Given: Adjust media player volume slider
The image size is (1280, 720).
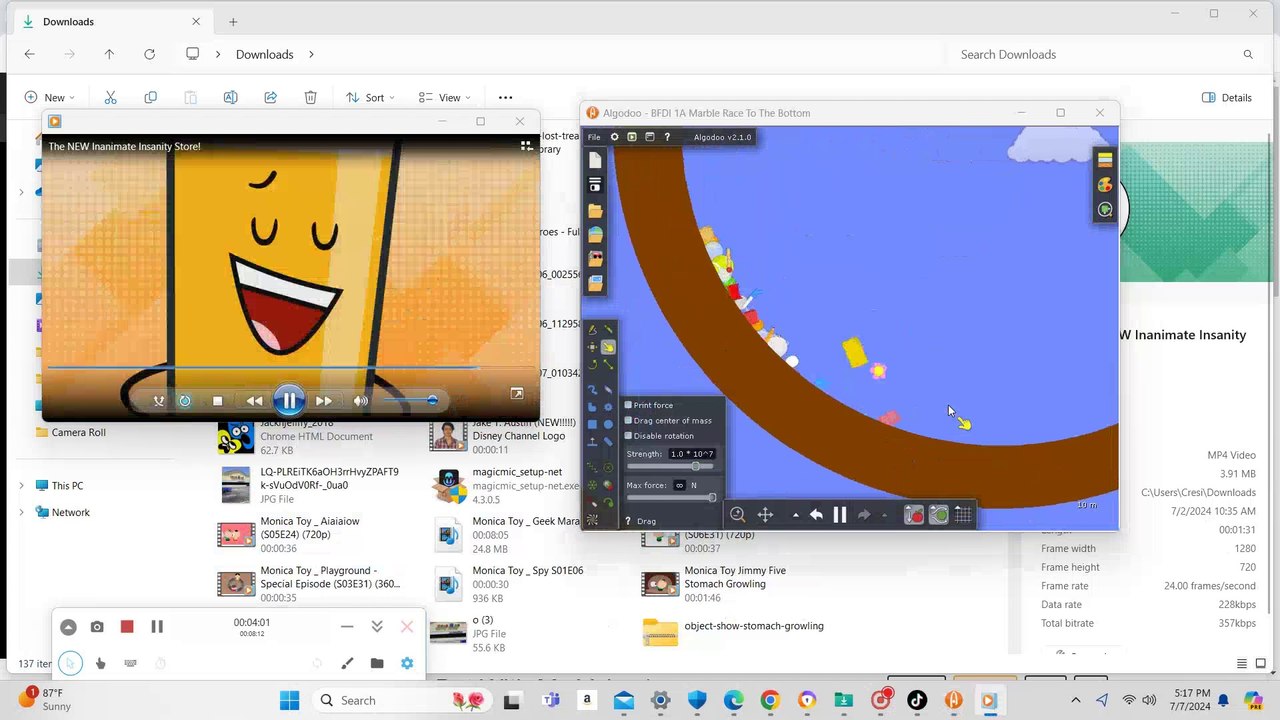Looking at the screenshot, I should (410, 400).
